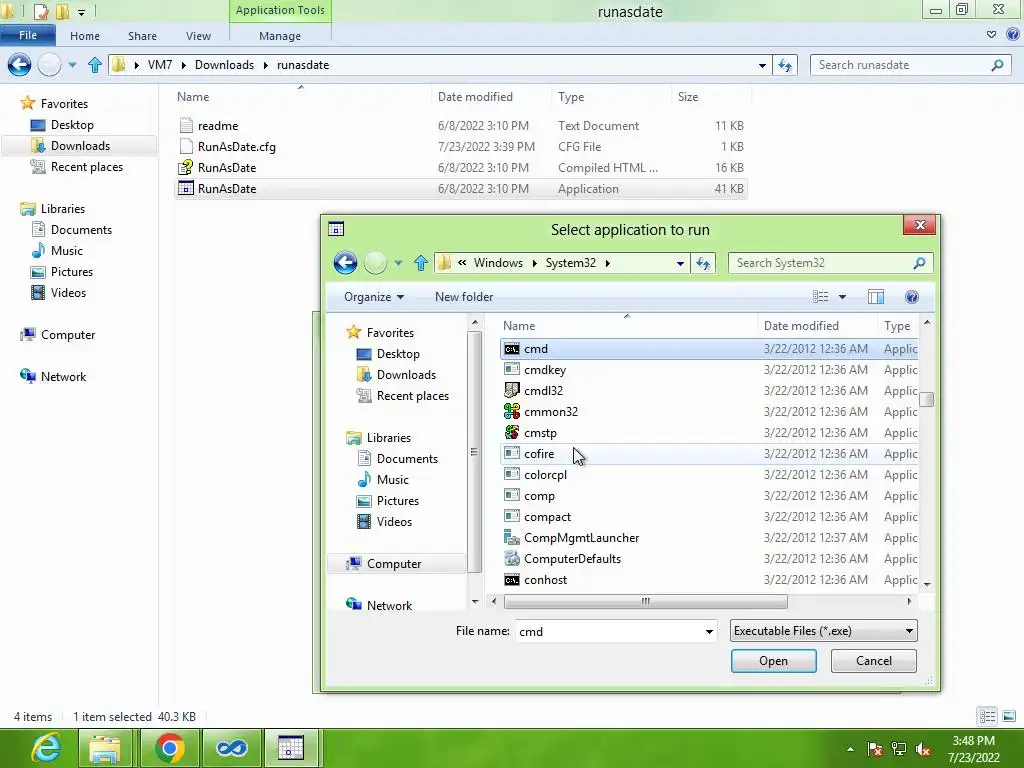Open the View ribbon tab
Viewport: 1024px width, 768px height.
(198, 36)
